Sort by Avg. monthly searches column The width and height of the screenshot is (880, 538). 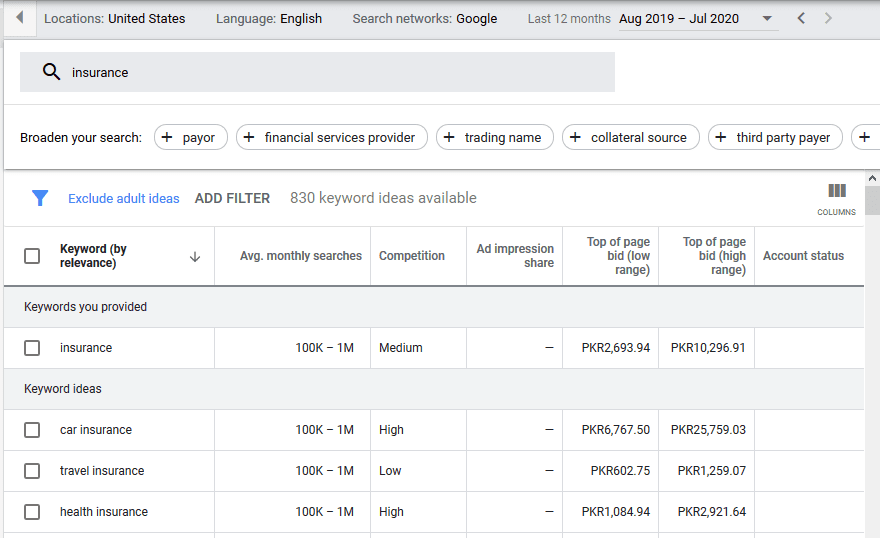click(x=301, y=256)
